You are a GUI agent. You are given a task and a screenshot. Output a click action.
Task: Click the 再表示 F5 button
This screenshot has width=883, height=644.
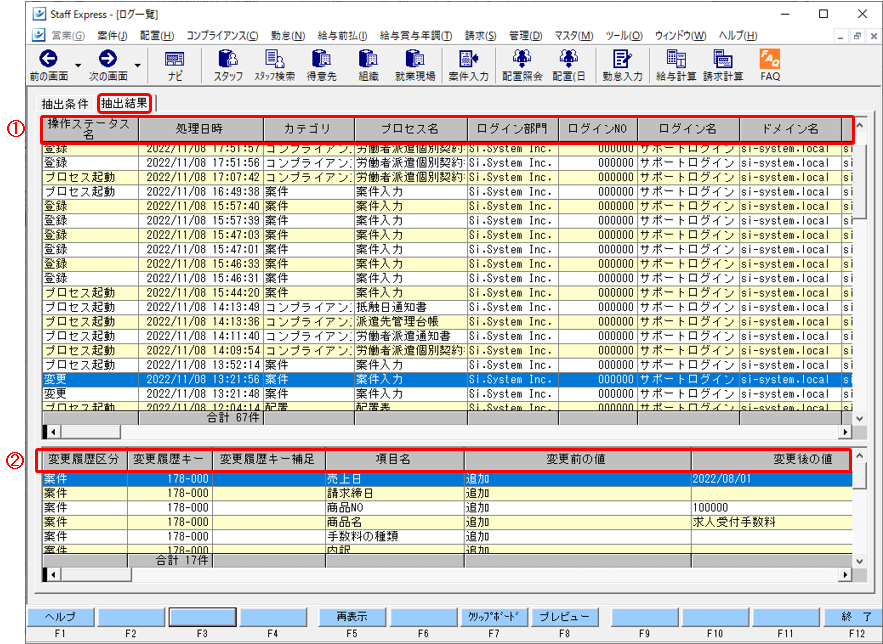click(352, 617)
